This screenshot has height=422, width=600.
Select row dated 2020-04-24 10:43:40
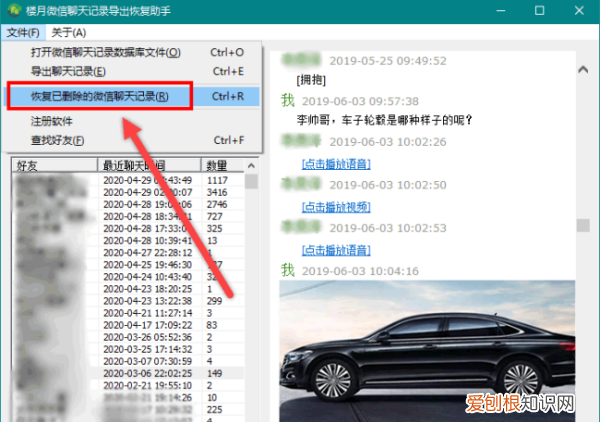click(x=128, y=277)
